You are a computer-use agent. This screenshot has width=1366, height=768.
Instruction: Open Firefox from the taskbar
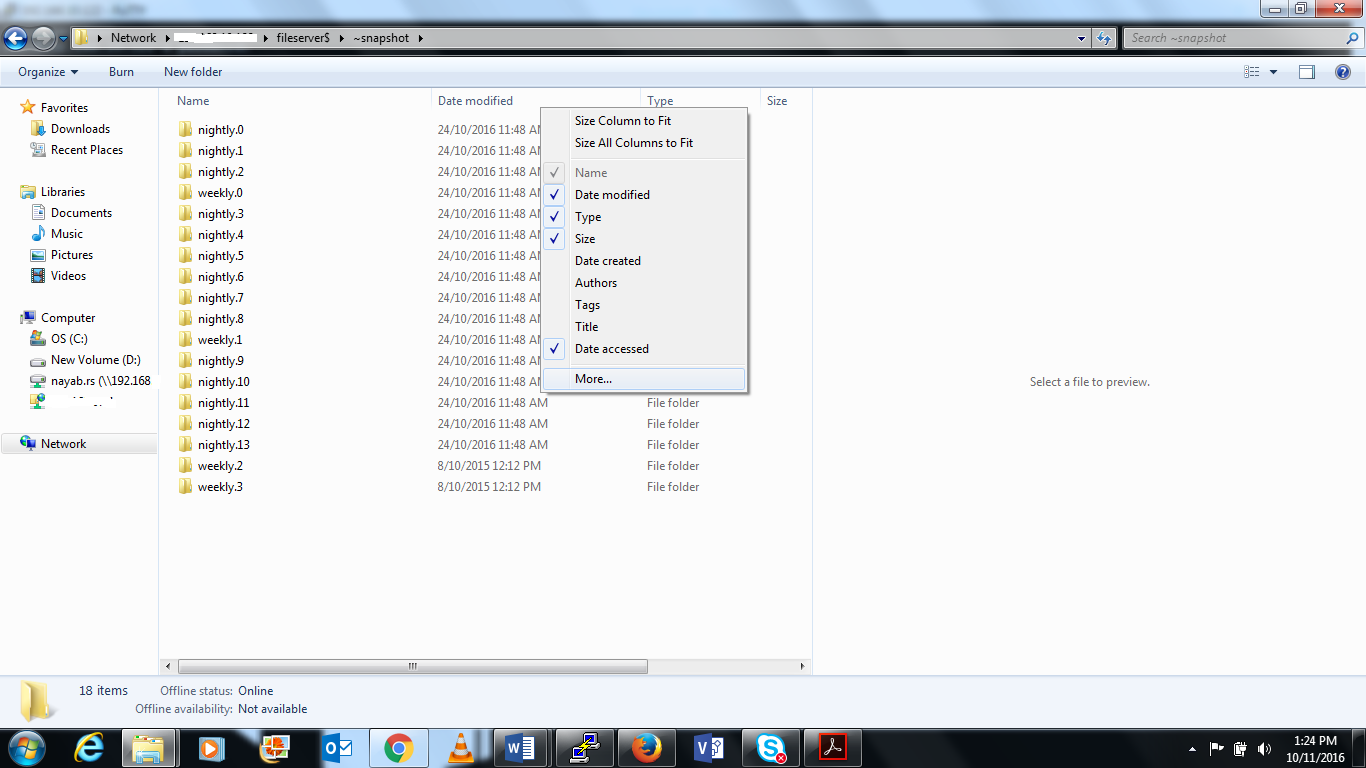pos(646,748)
